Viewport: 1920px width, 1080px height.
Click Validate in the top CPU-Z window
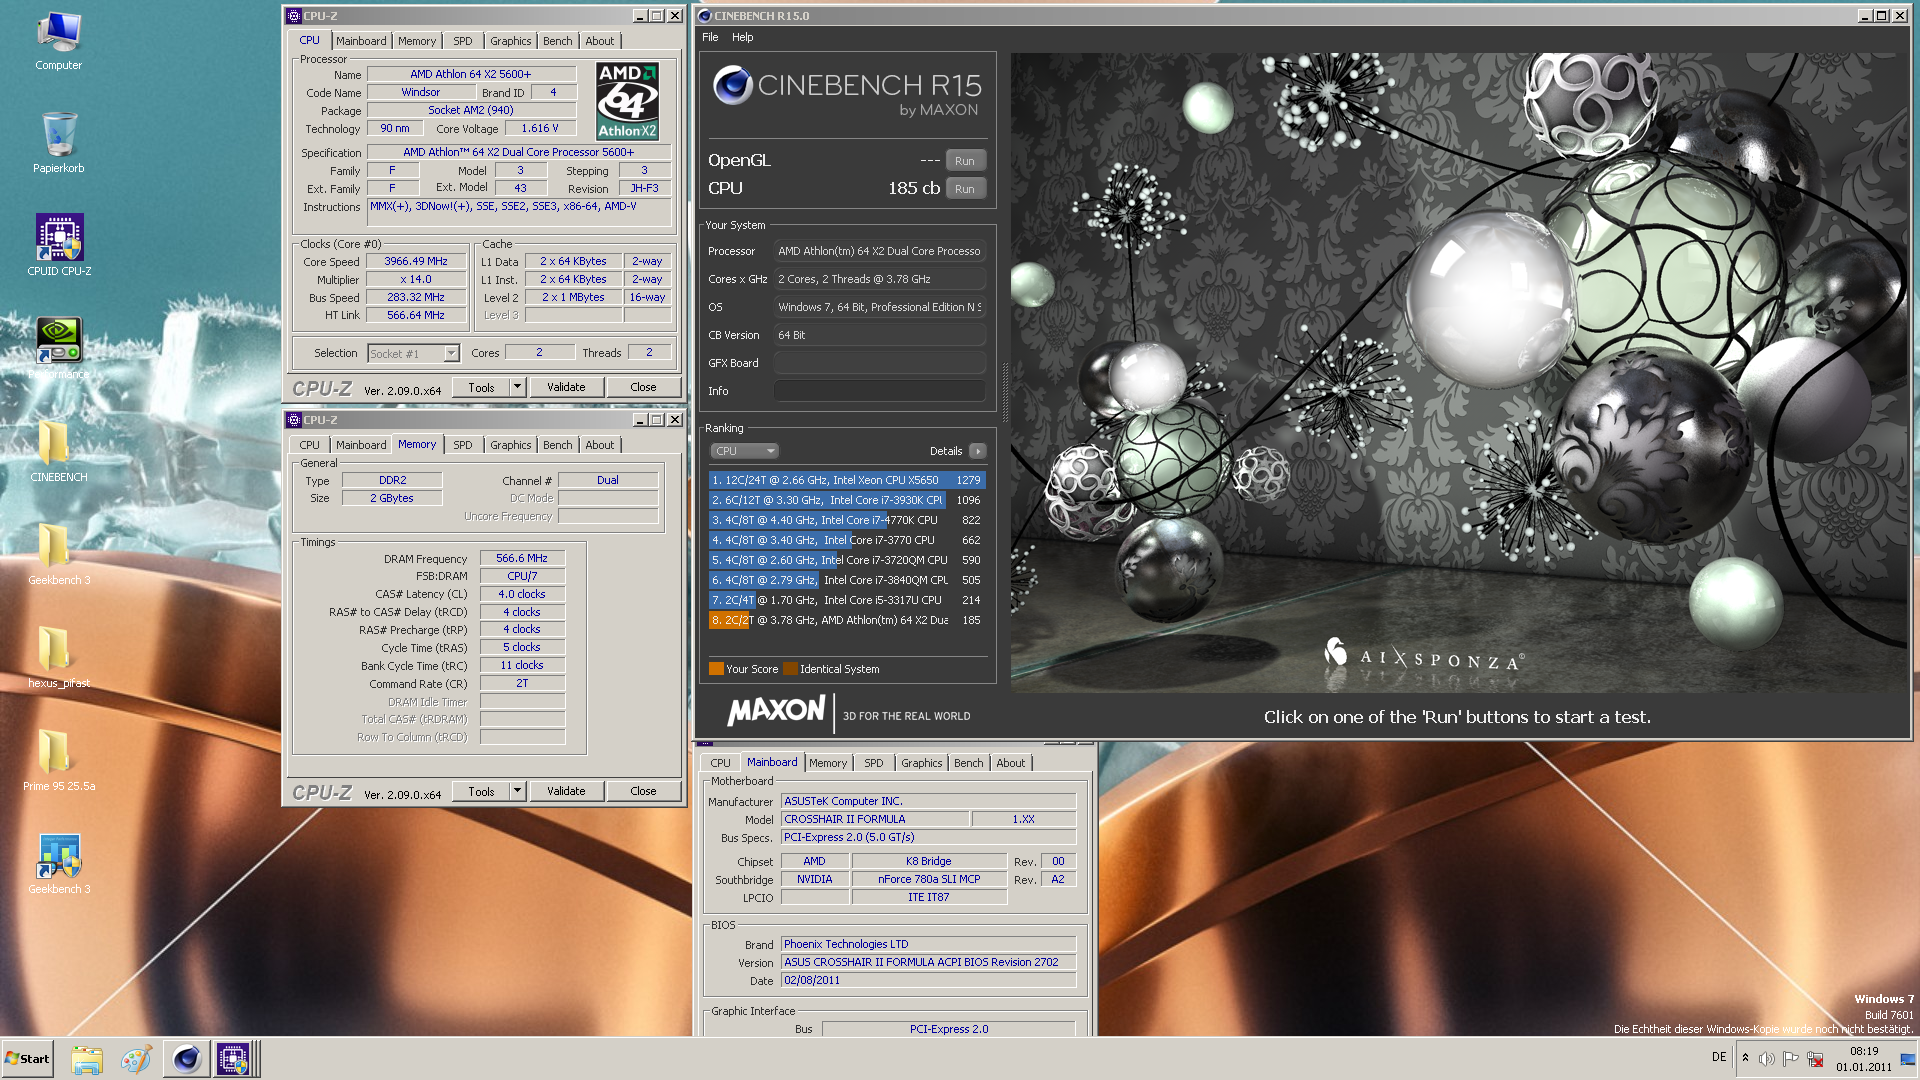click(x=566, y=387)
